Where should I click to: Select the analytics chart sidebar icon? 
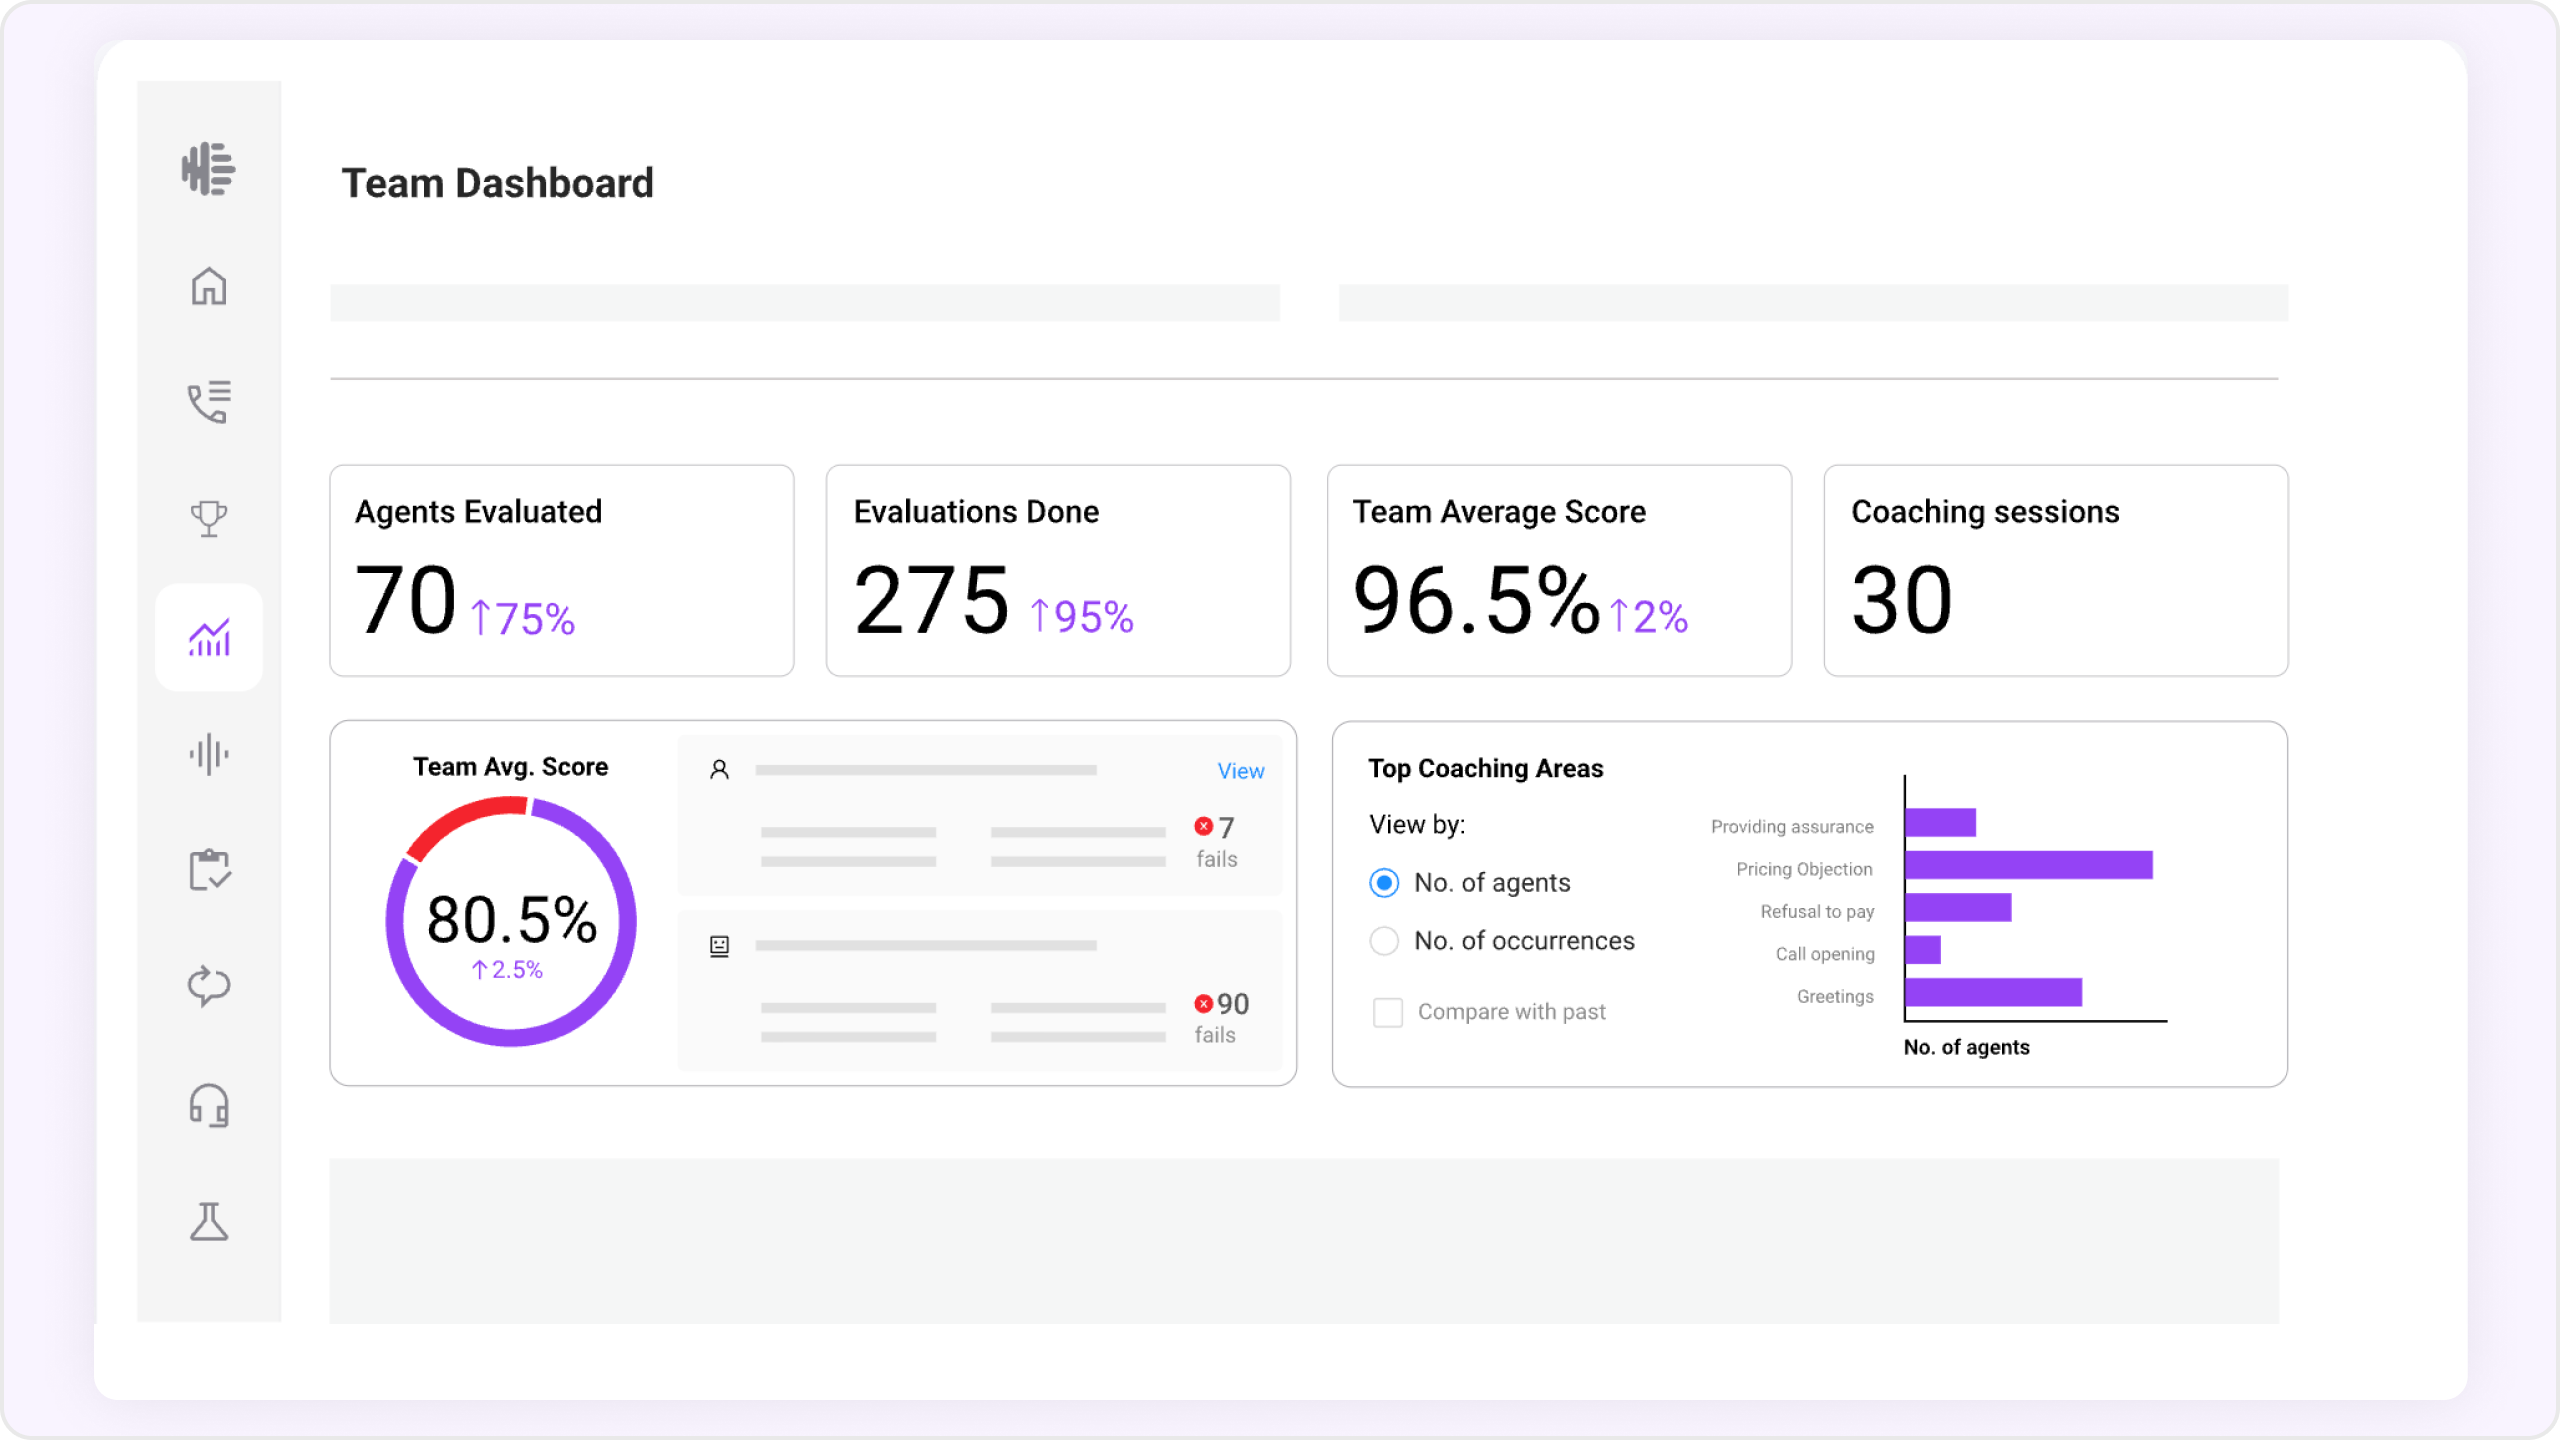pyautogui.click(x=208, y=637)
